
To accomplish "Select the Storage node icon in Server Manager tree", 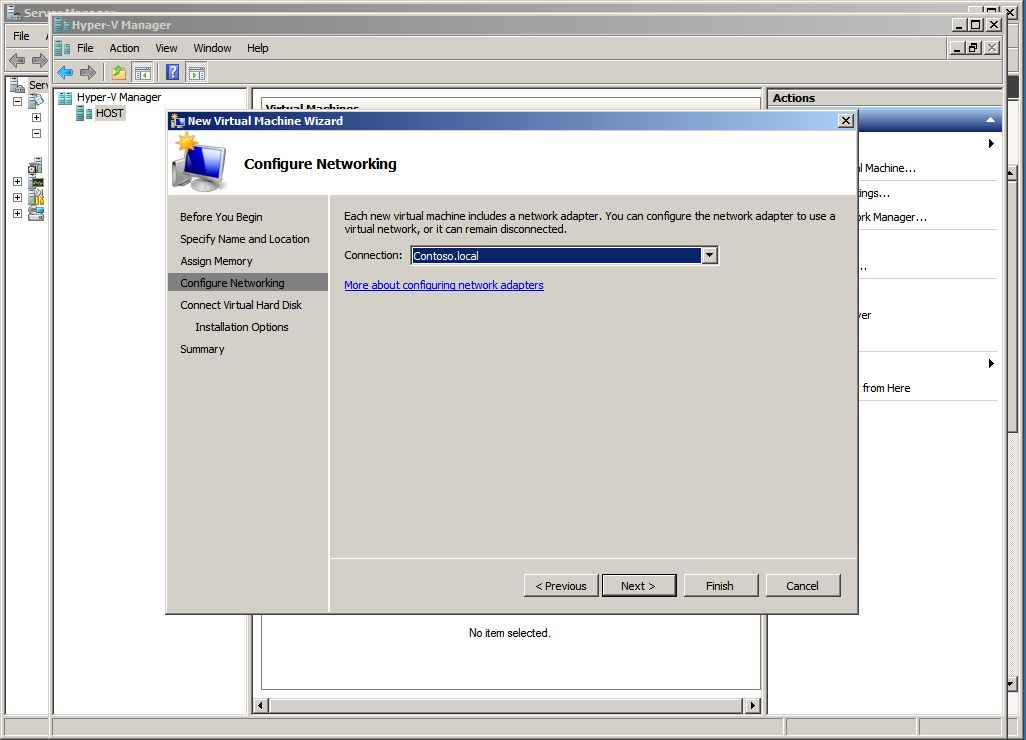I will (x=37, y=213).
